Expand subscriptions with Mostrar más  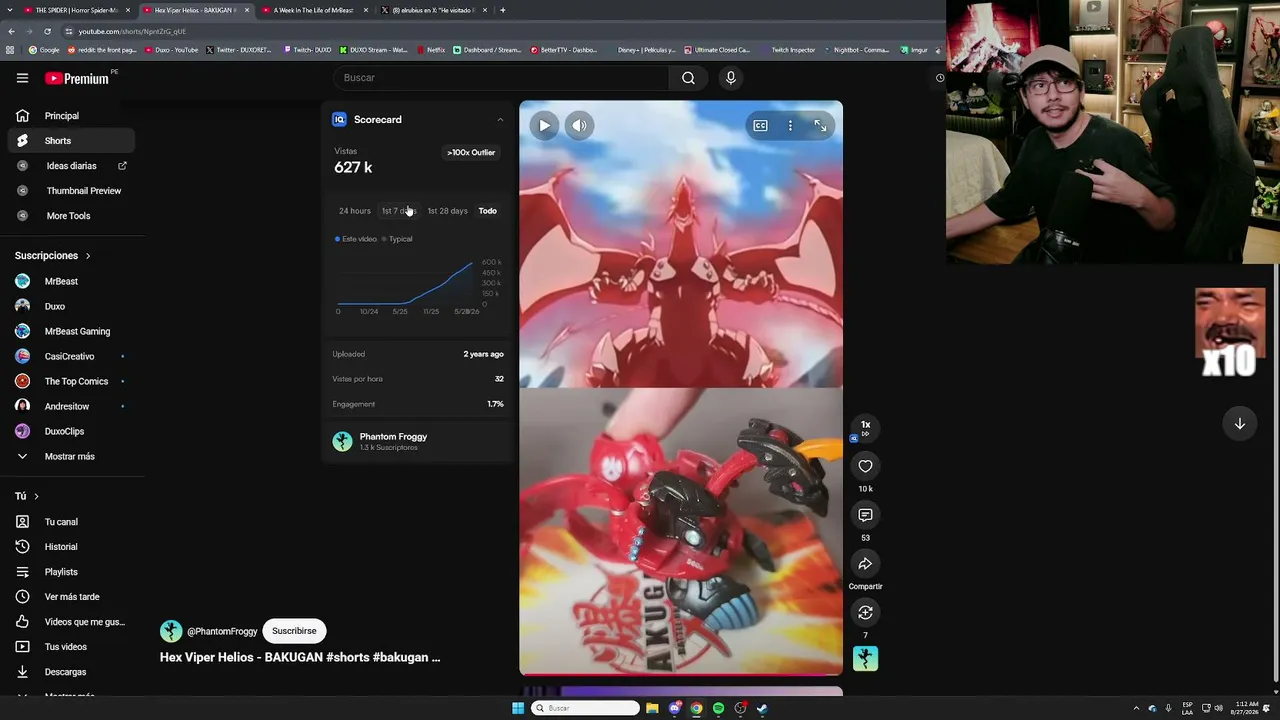[x=71, y=457]
